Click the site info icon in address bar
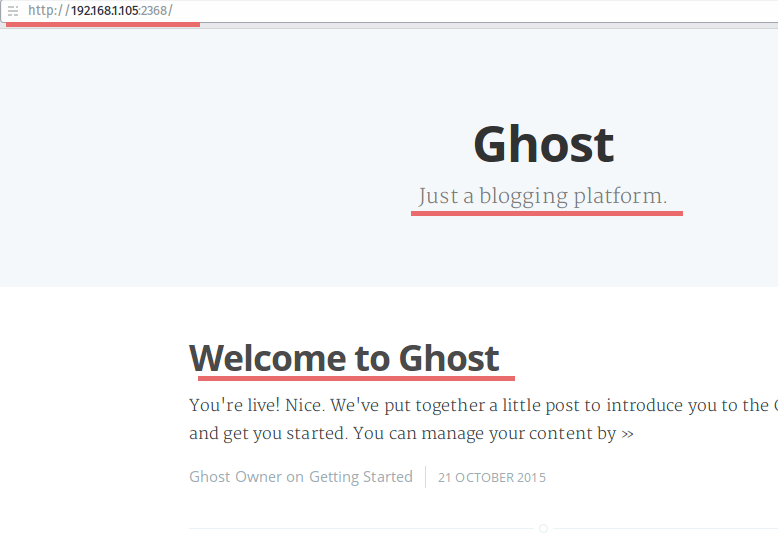778x542 pixels. pyautogui.click(x=13, y=11)
